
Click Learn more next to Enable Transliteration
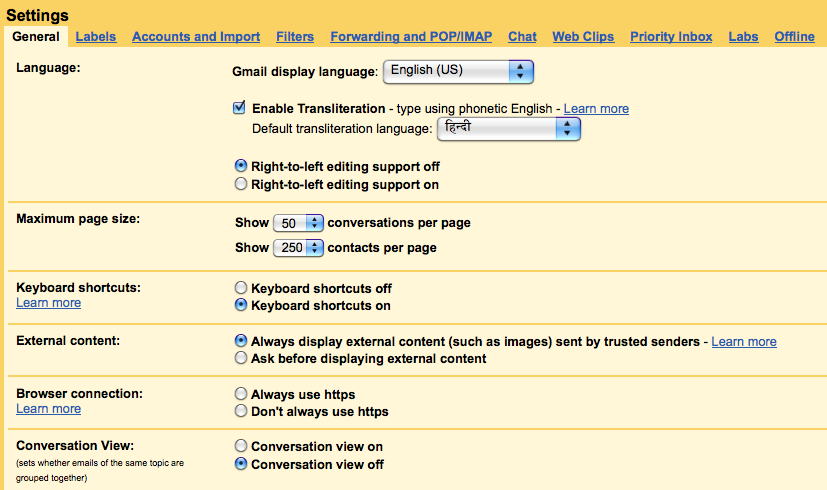tap(596, 108)
